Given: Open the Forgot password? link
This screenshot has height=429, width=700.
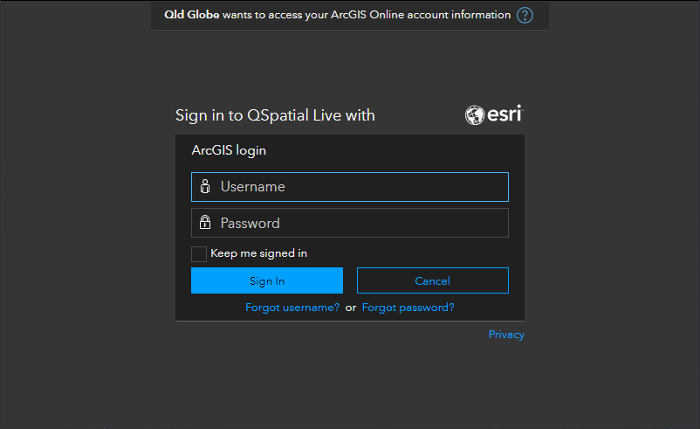Looking at the screenshot, I should [x=408, y=308].
